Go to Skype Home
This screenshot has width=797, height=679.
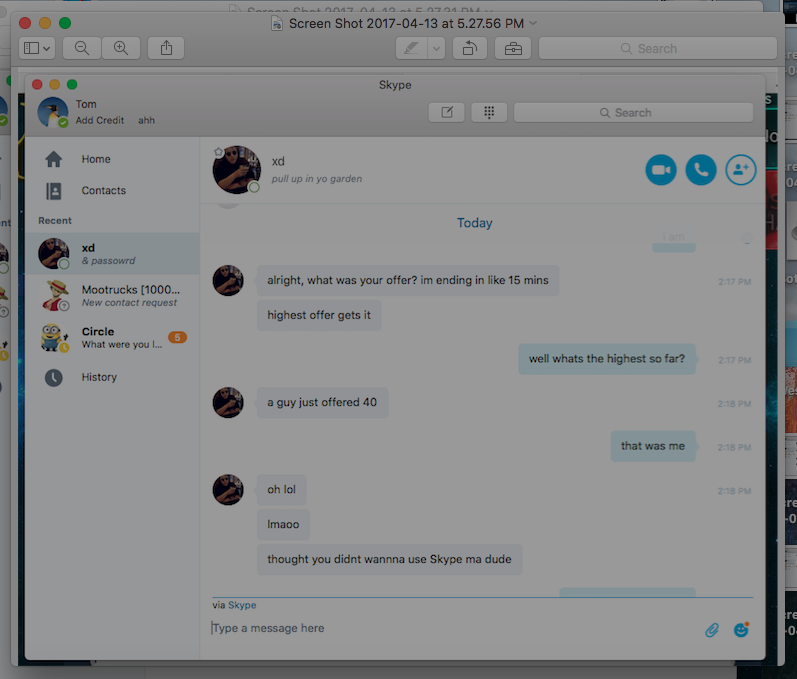point(96,159)
